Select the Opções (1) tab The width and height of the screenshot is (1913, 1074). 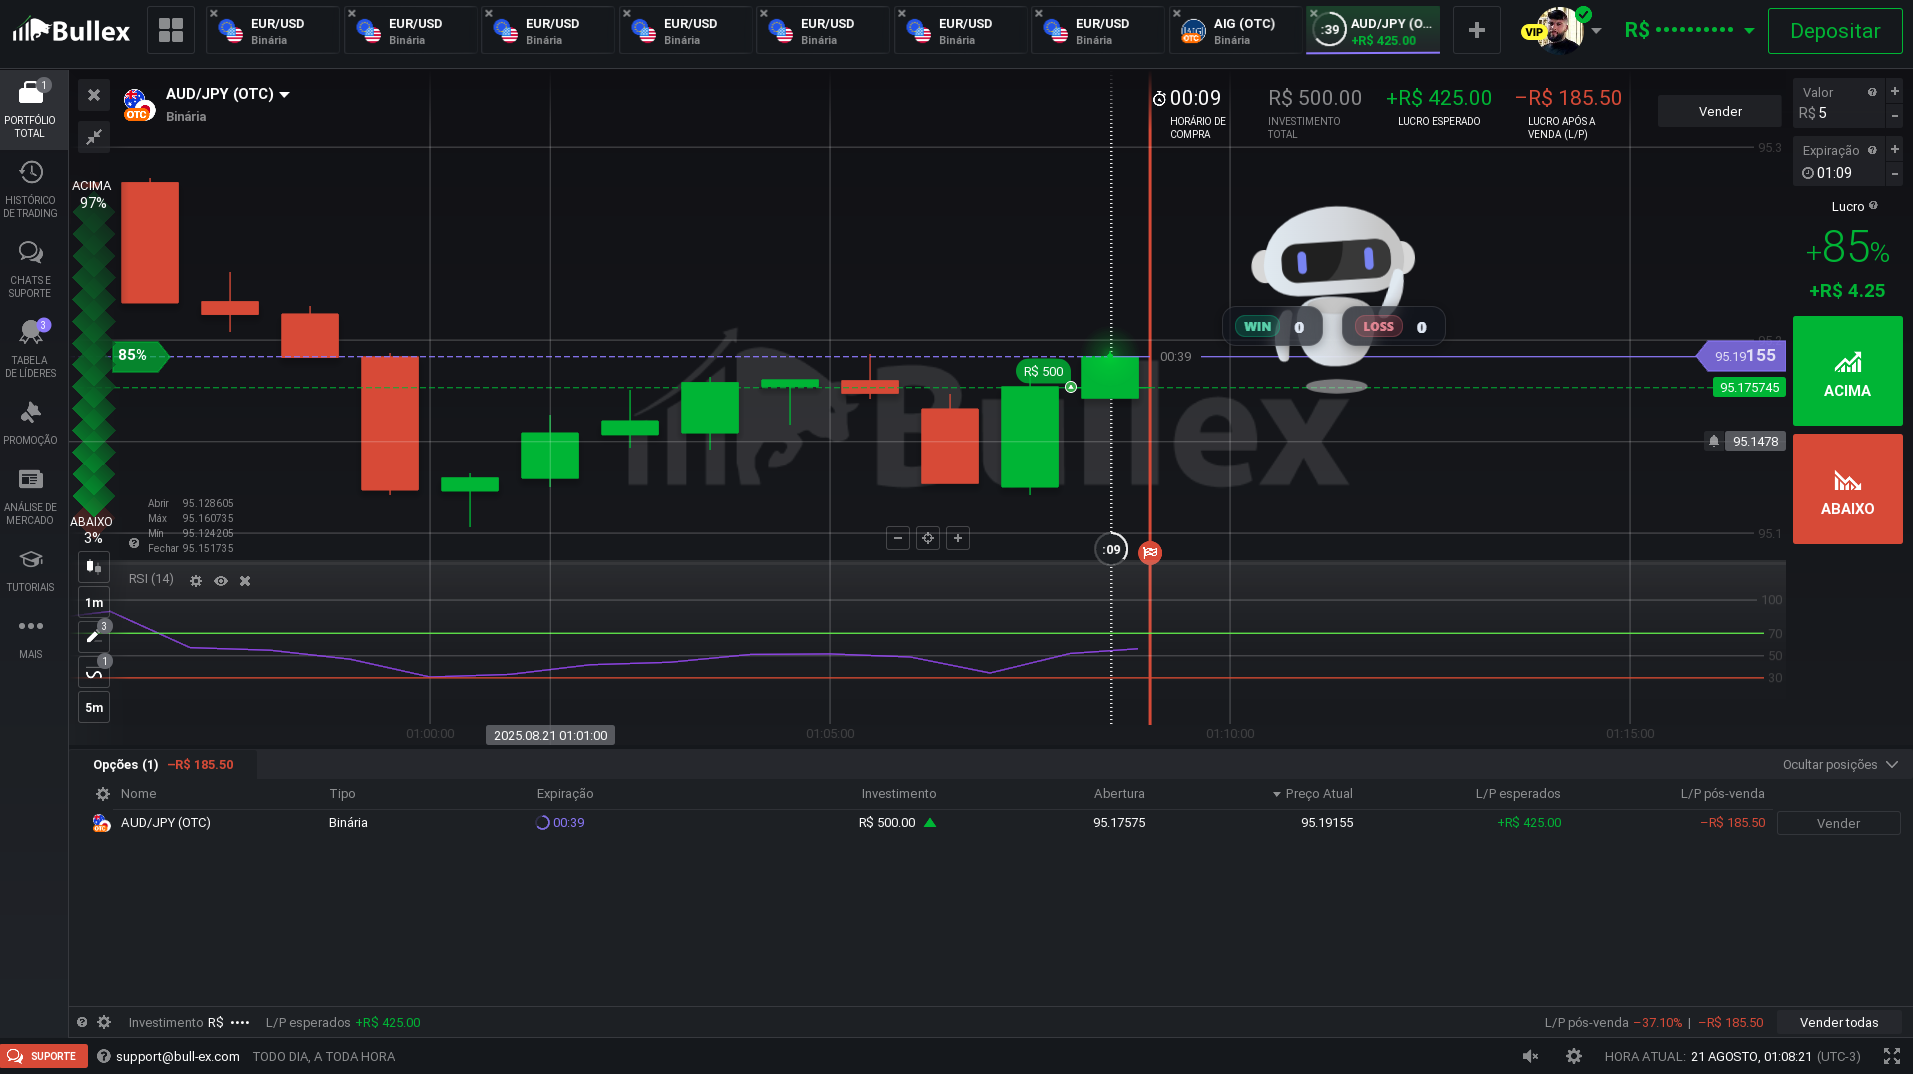click(x=126, y=765)
